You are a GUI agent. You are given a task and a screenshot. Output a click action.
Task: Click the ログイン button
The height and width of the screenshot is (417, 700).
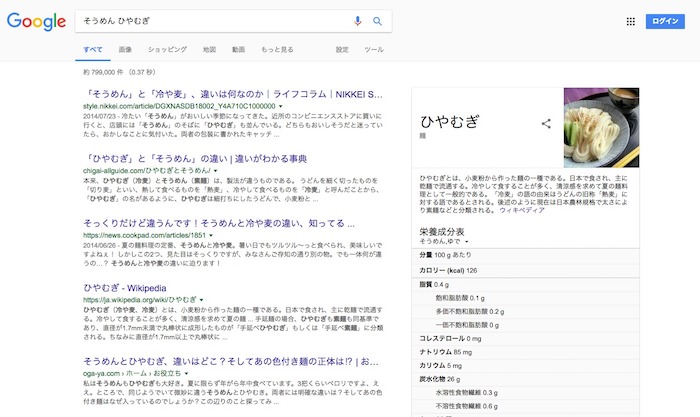click(665, 21)
